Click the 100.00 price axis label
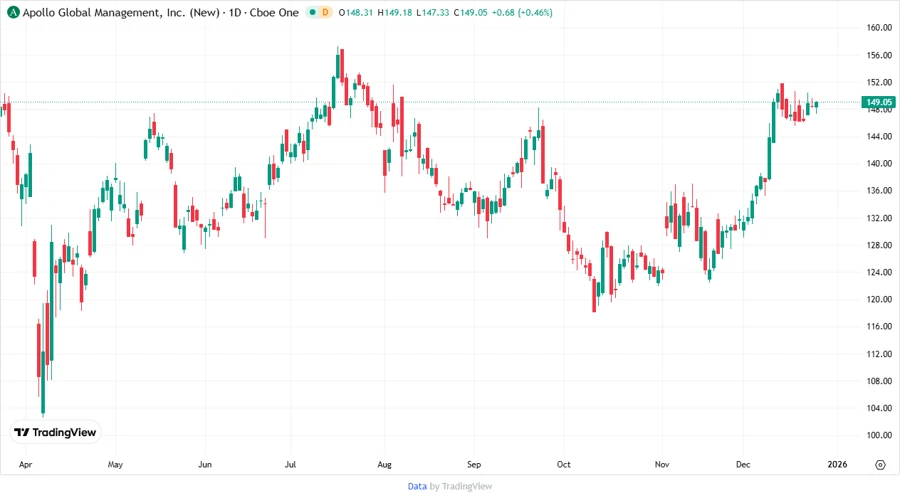 (x=879, y=435)
